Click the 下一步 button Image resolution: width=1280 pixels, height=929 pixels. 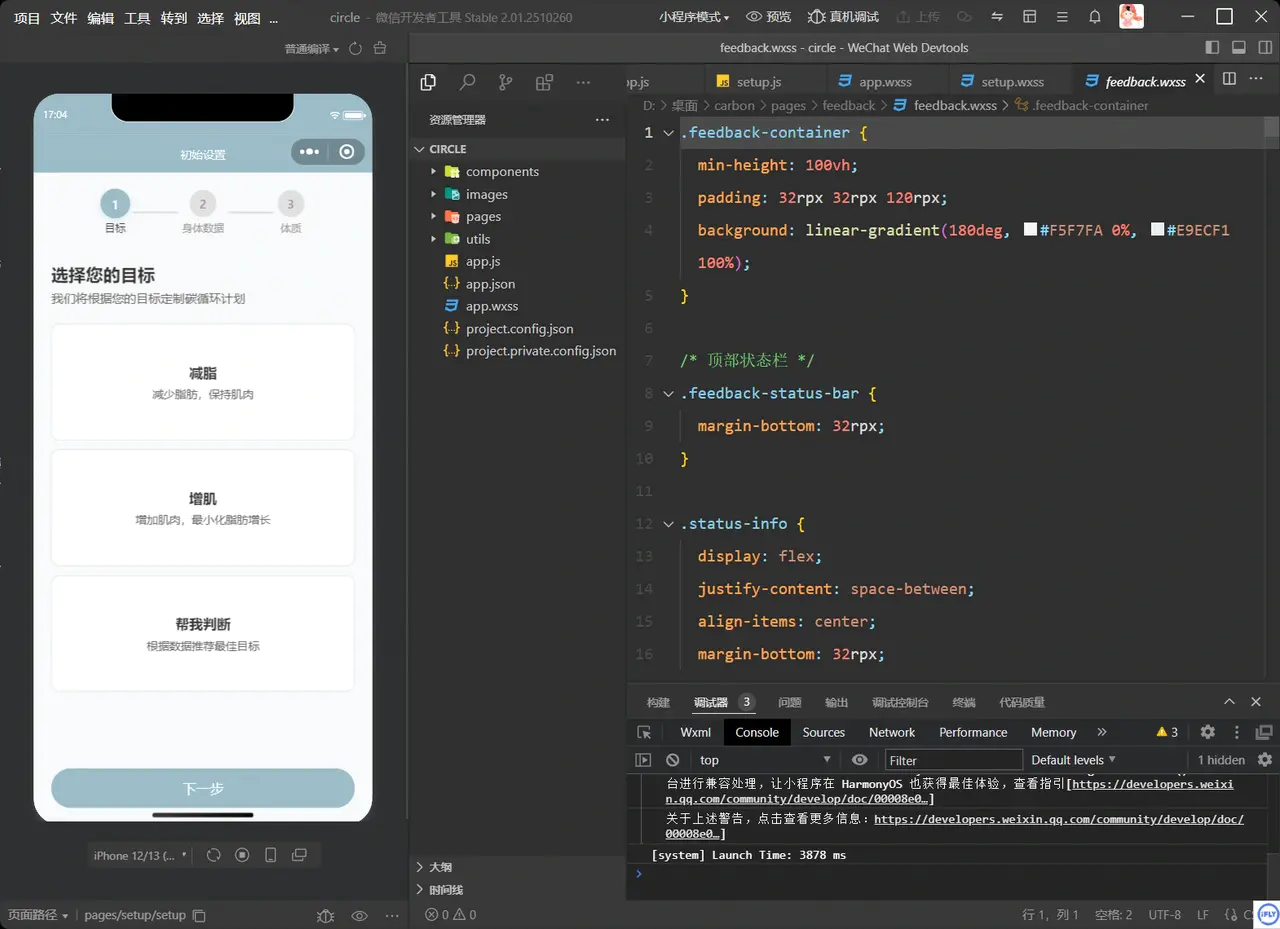(203, 788)
